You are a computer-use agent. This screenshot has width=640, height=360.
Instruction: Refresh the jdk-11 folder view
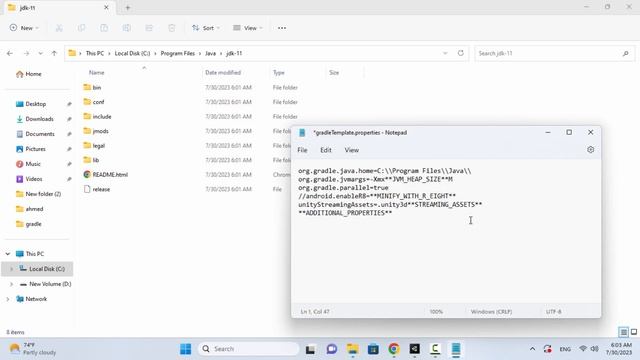click(x=460, y=53)
